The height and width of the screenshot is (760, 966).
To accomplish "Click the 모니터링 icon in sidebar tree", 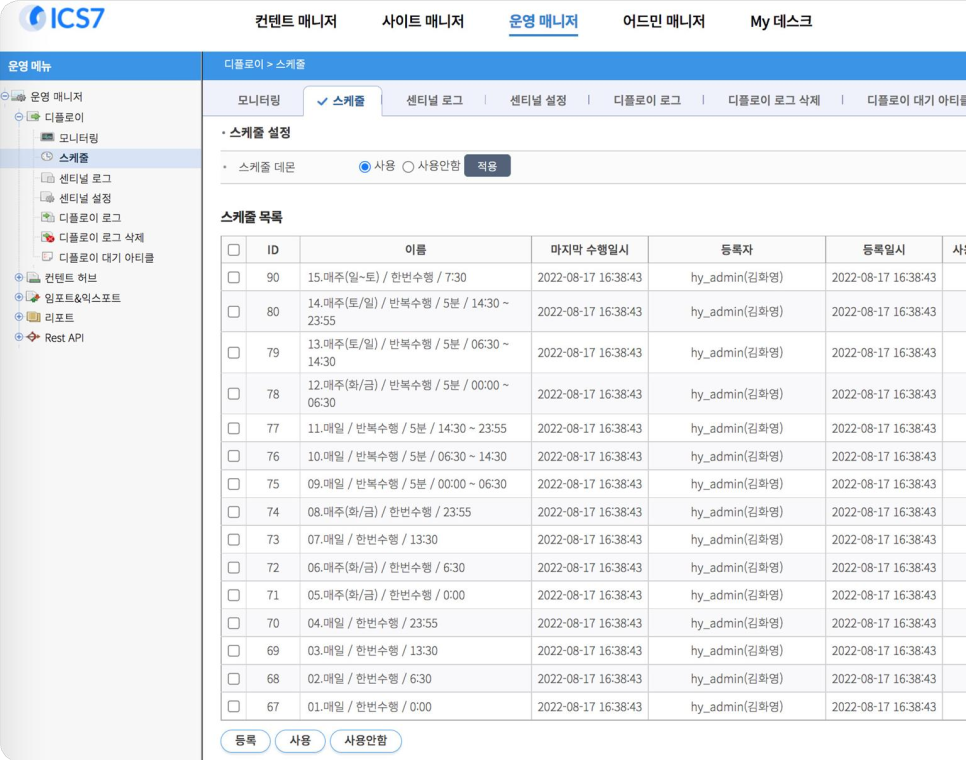I will (47, 137).
